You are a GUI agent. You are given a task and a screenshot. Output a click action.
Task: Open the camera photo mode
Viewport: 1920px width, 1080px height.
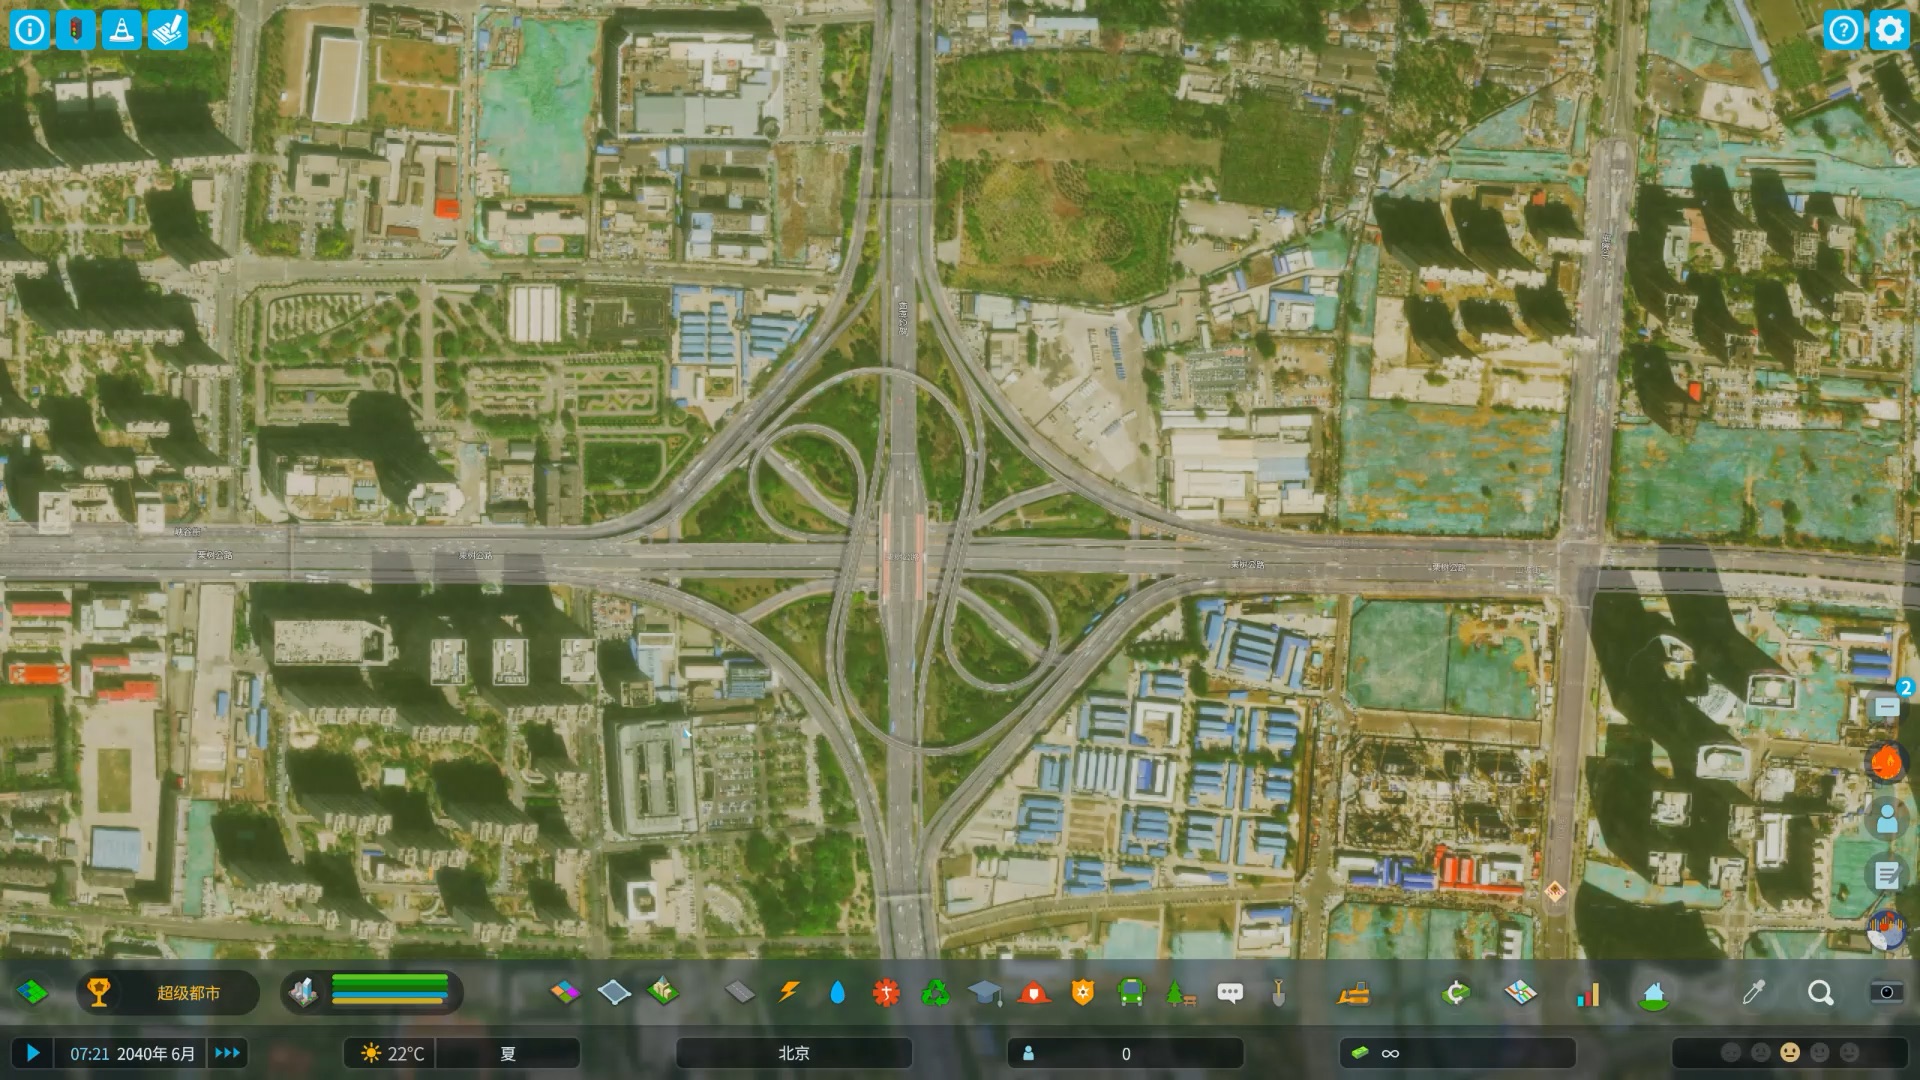coord(1887,992)
